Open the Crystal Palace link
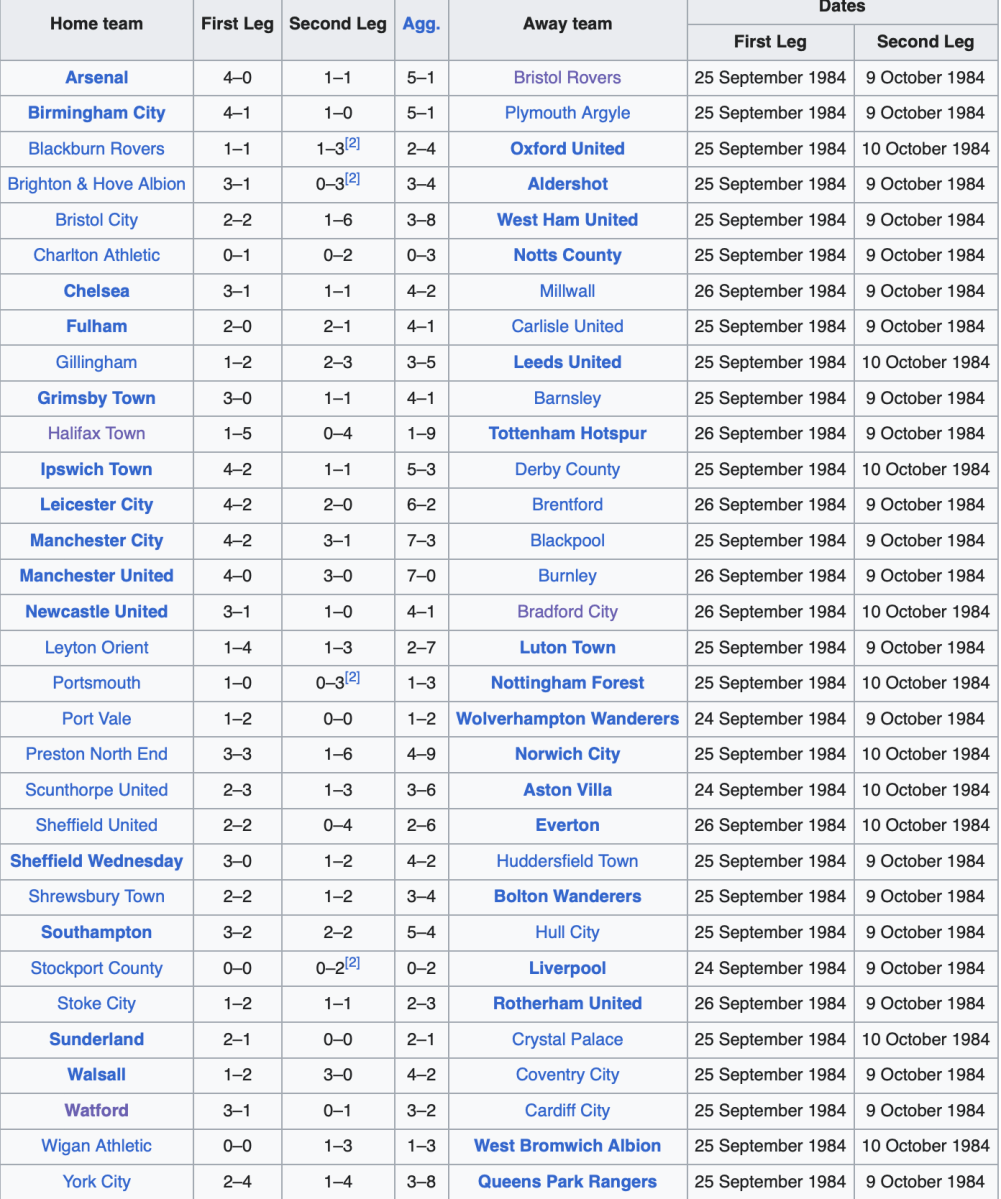 (x=567, y=1039)
